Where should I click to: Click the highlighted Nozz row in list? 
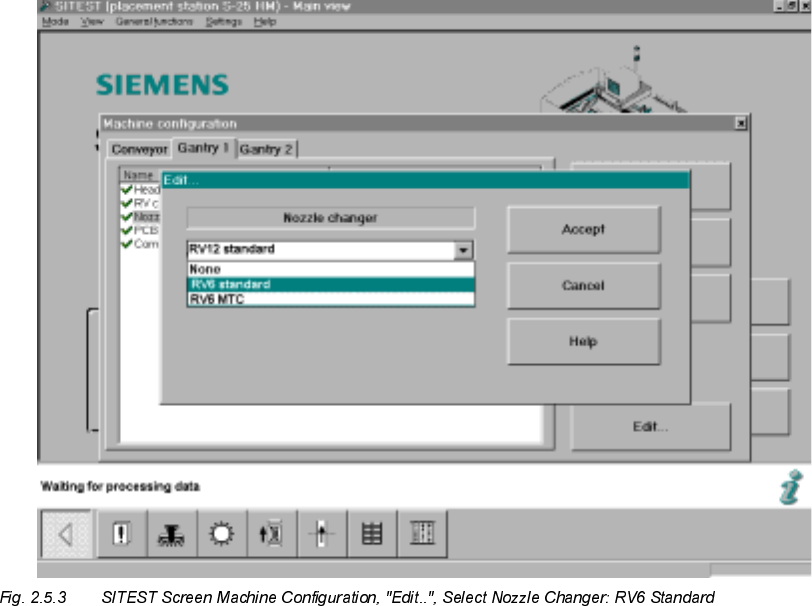point(140,217)
